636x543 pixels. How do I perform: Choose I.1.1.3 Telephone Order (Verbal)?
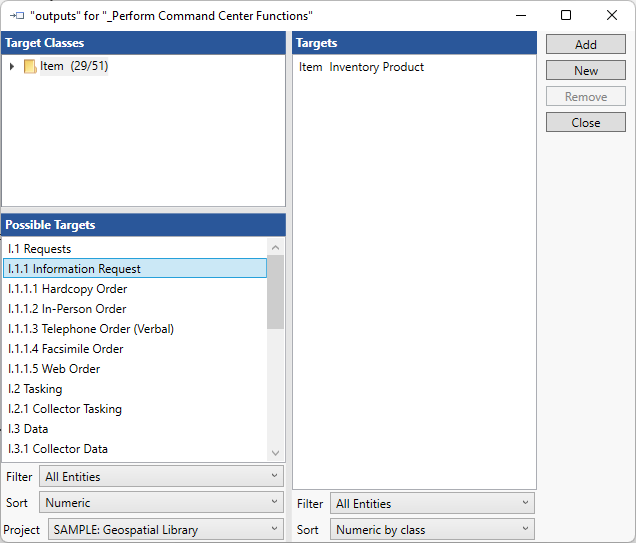click(91, 329)
